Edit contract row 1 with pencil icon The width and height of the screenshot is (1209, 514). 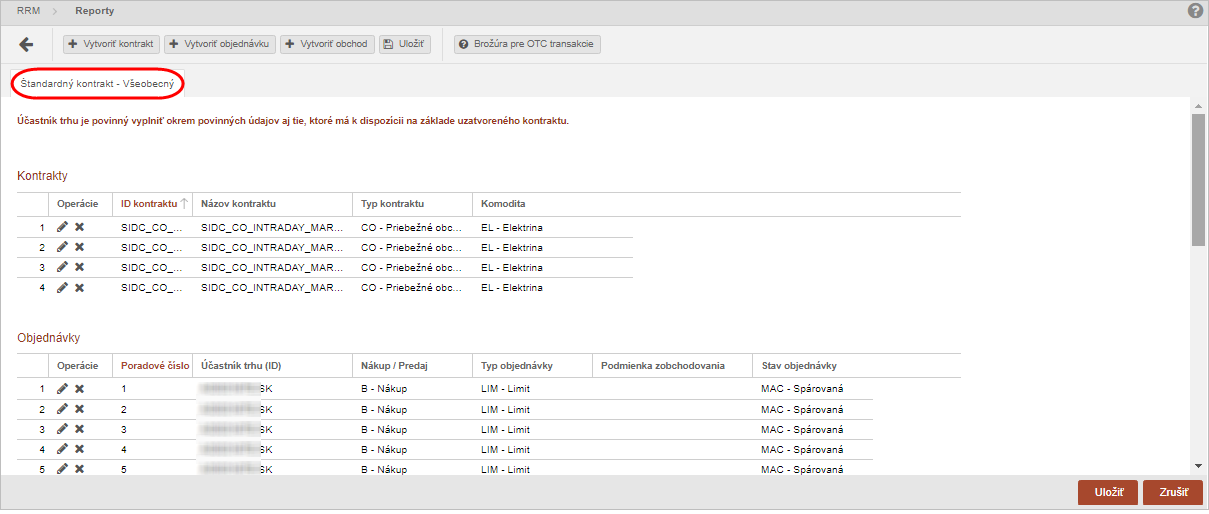pyautogui.click(x=63, y=228)
